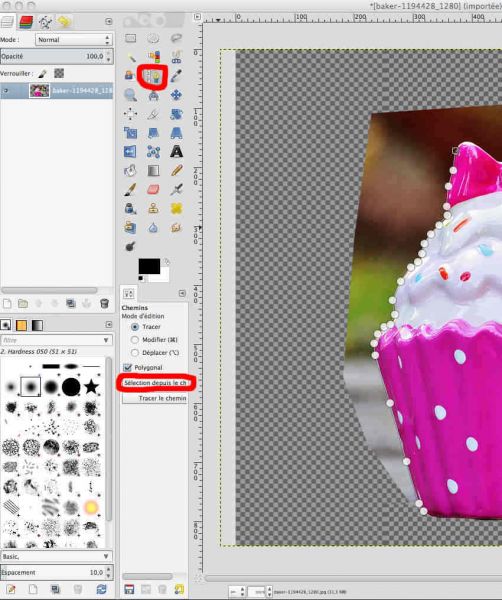Image resolution: width=502 pixels, height=600 pixels.
Task: Switch to the Channels tab
Action: (26, 22)
